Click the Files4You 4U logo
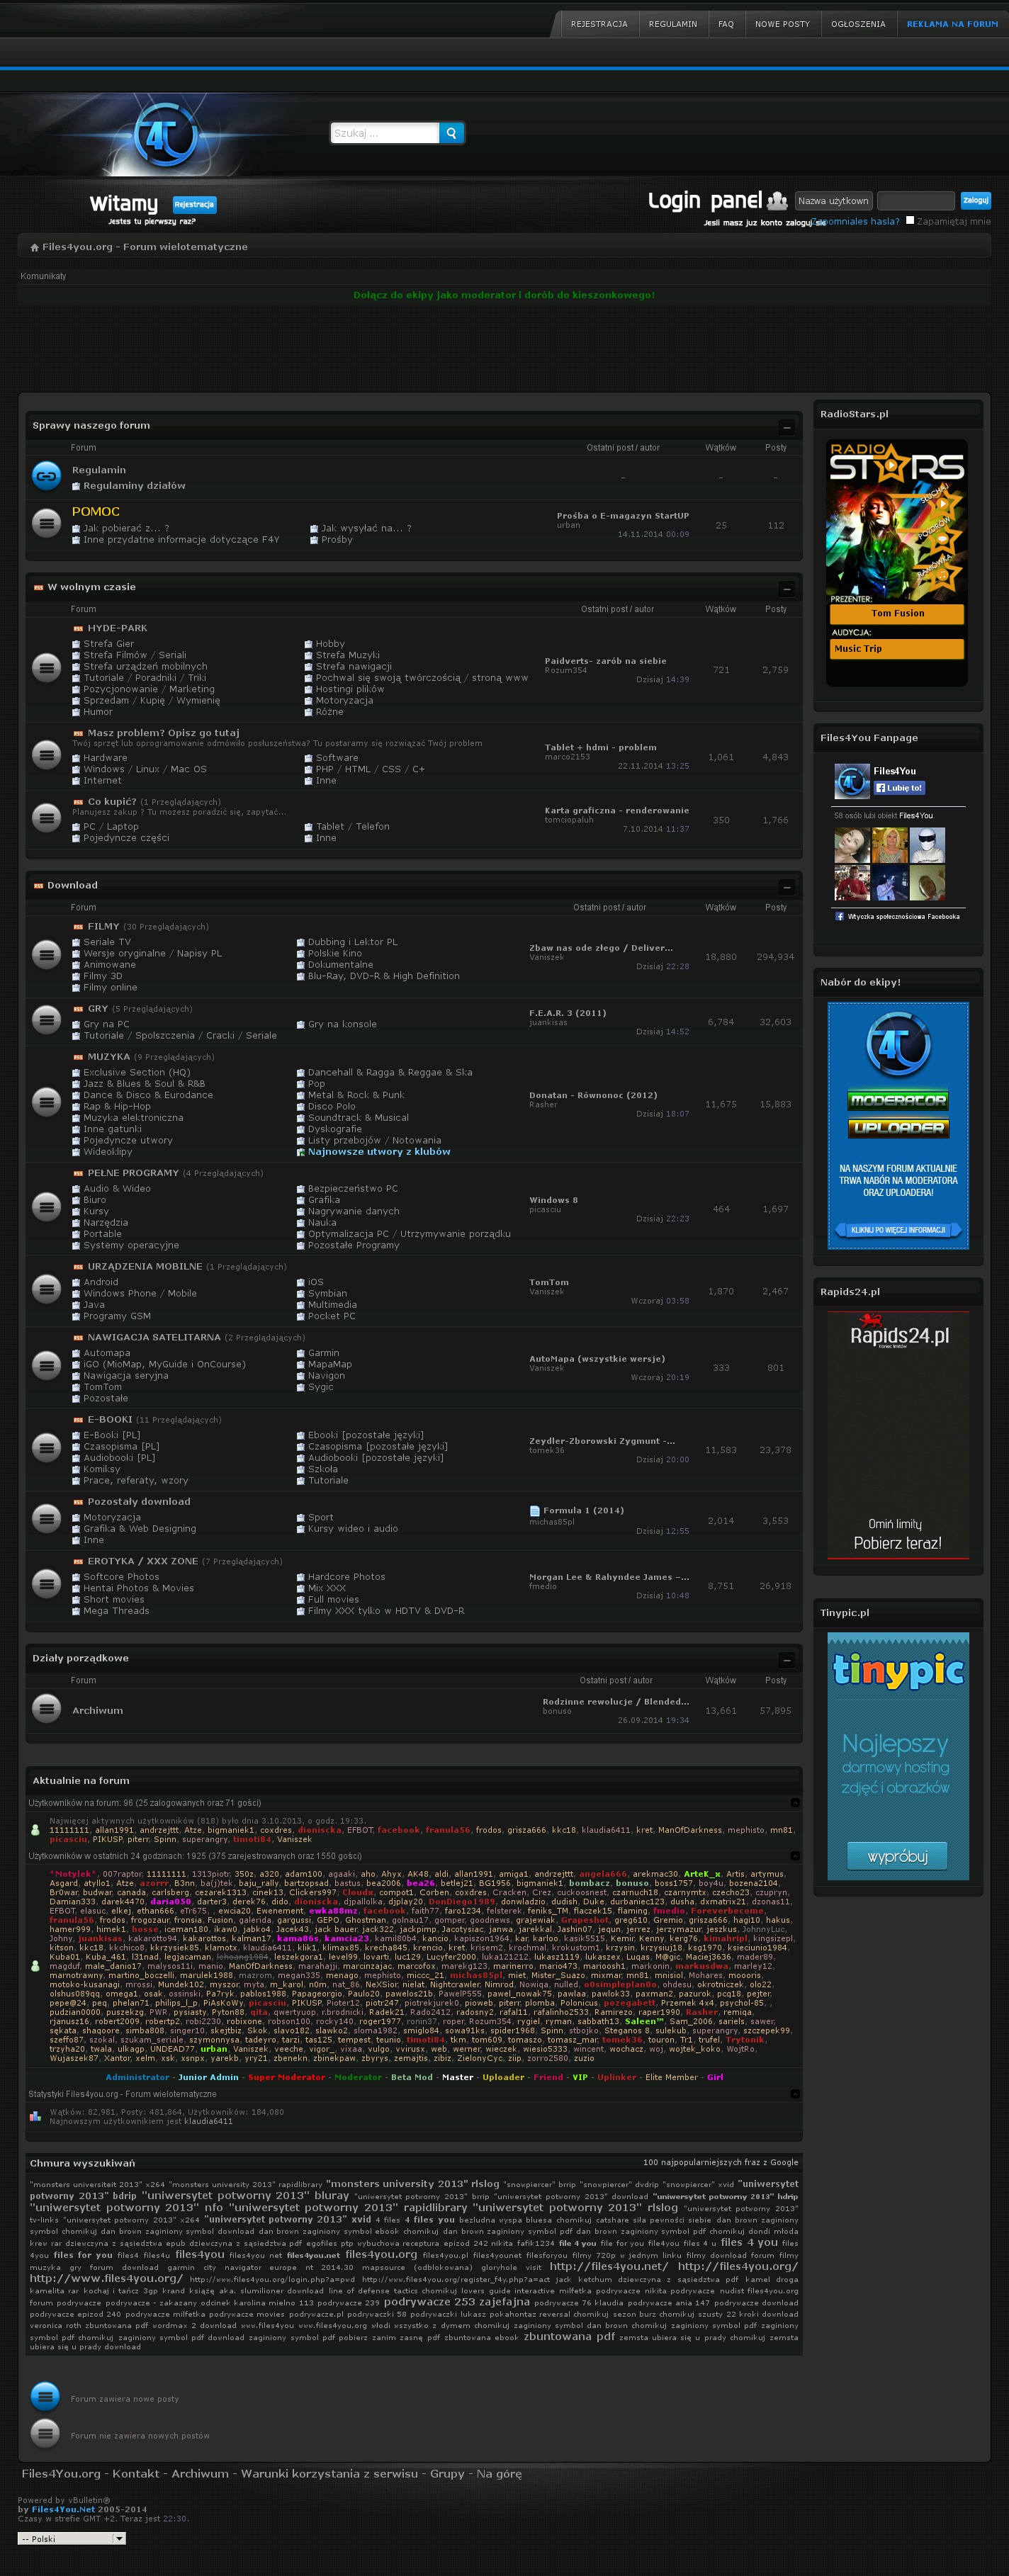This screenshot has width=1009, height=2576. click(165, 135)
